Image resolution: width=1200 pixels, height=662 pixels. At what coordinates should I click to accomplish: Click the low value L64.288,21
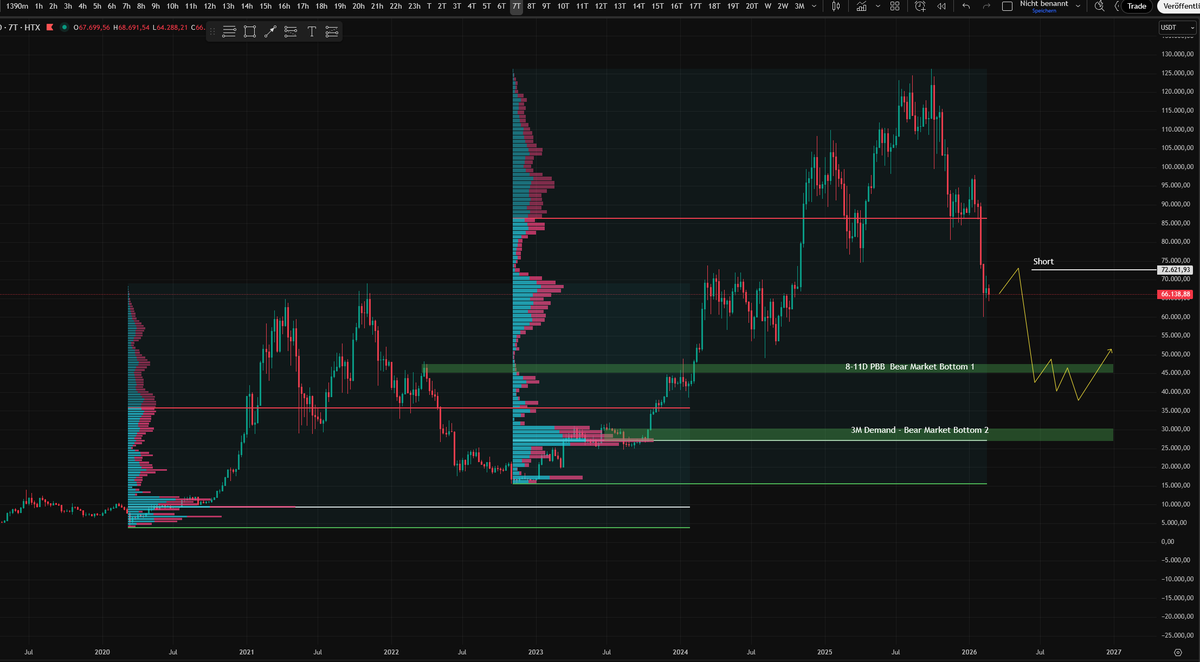click(x=170, y=27)
